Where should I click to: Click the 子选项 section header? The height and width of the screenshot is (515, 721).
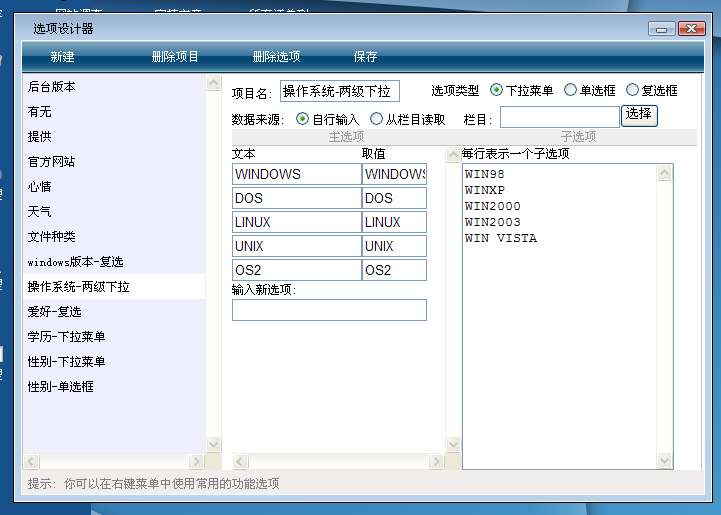coord(578,137)
